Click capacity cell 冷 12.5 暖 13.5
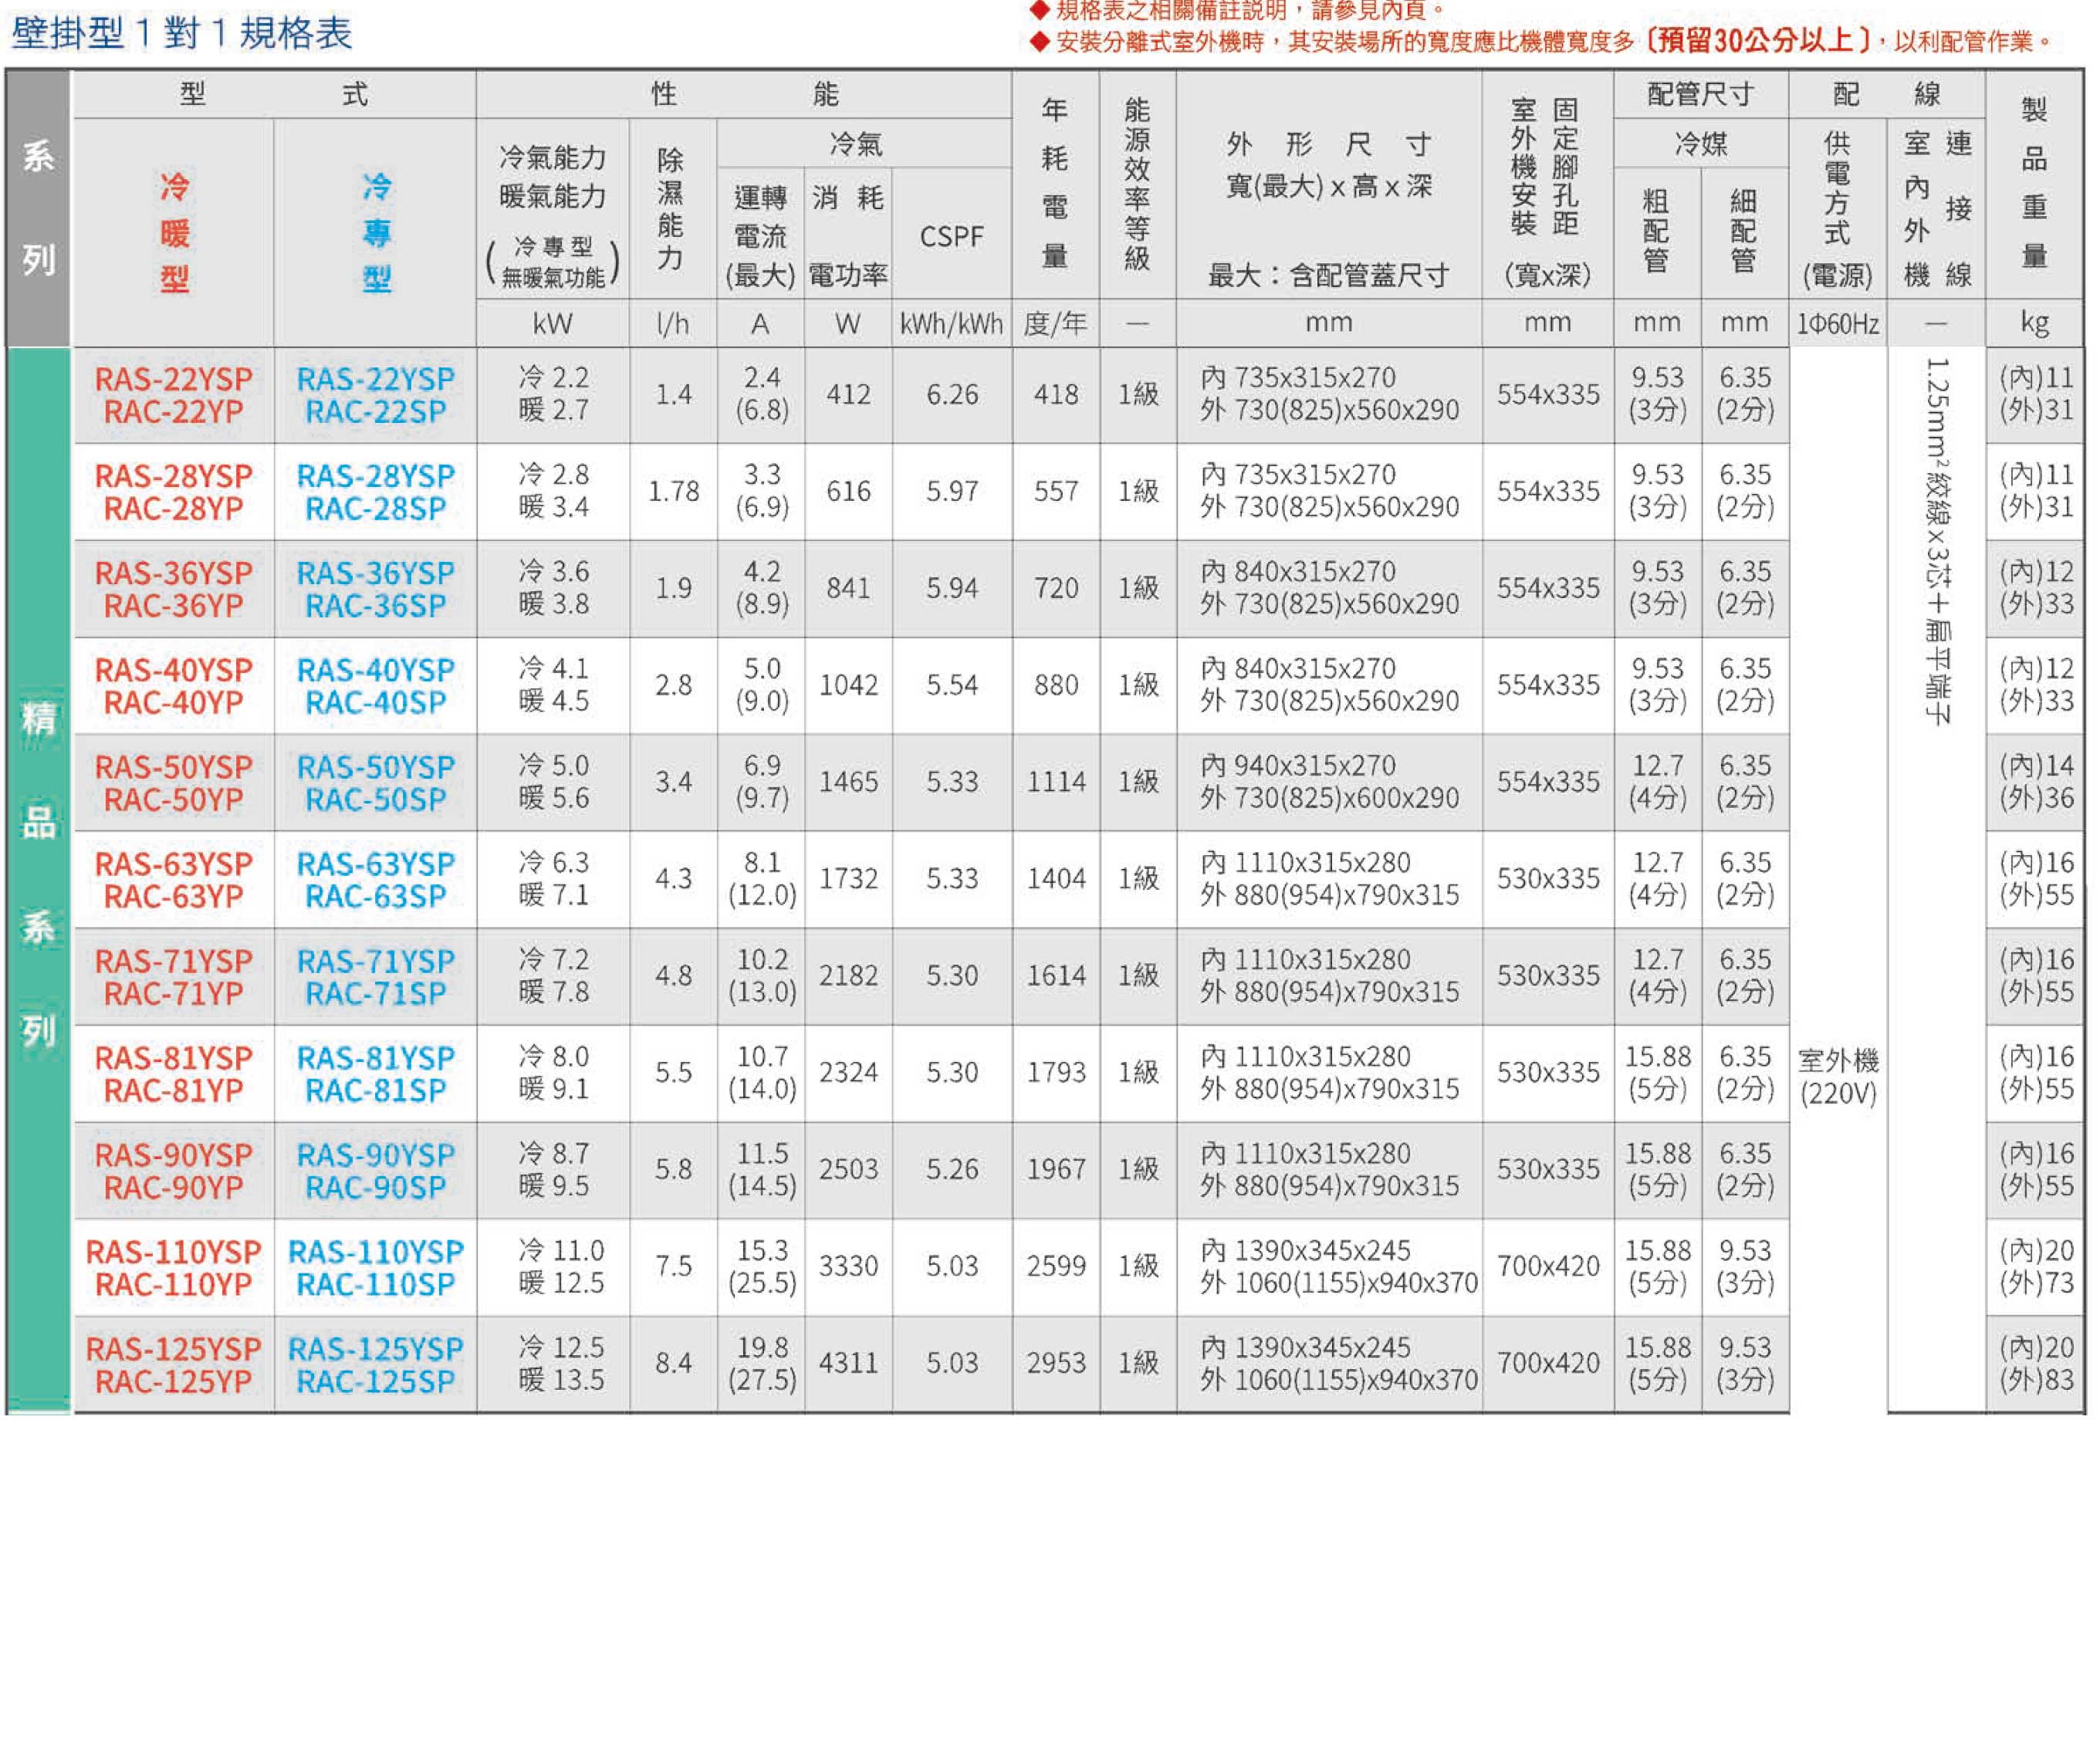2100x1741 pixels. click(x=553, y=1365)
